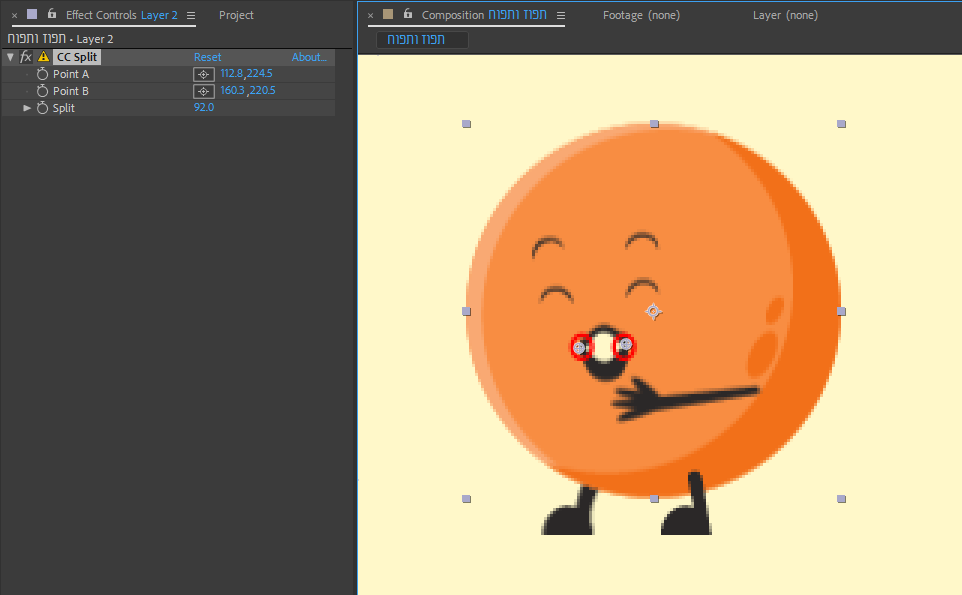Select the Point B property label
Screen dimensions: 962x595
71,91
